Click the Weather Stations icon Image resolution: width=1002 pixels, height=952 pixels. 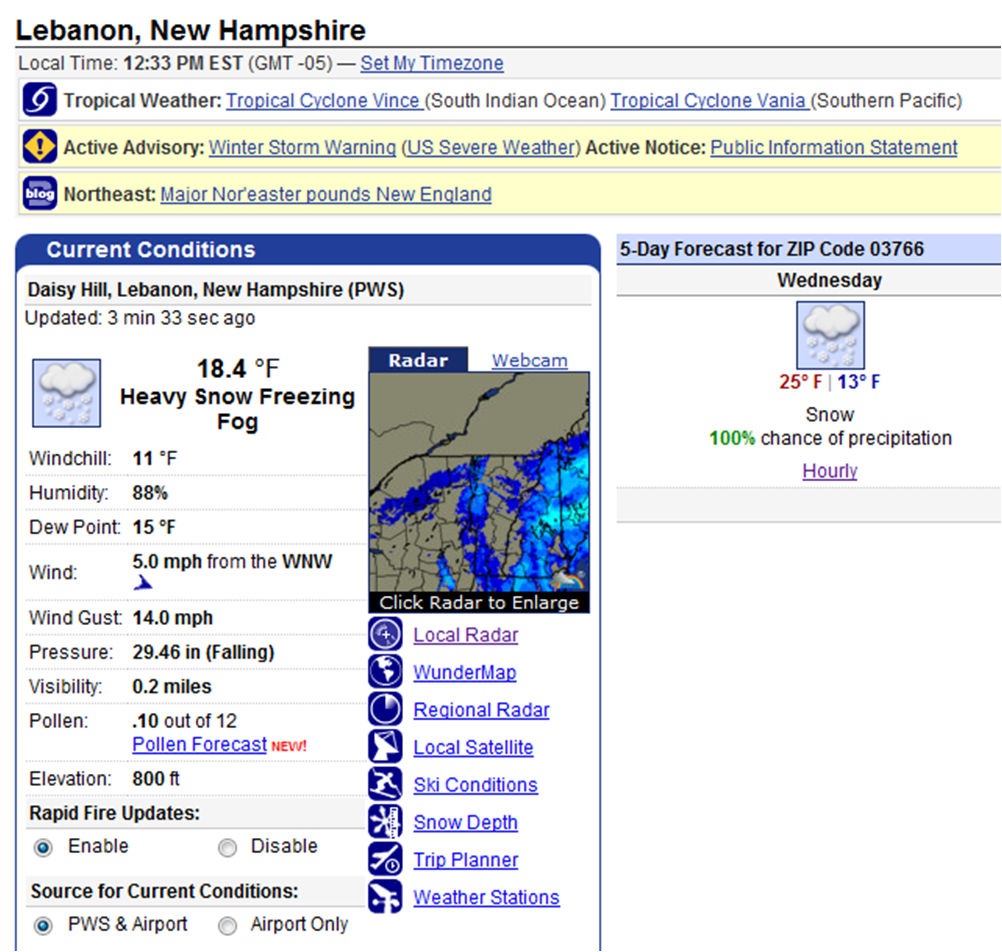[x=385, y=896]
